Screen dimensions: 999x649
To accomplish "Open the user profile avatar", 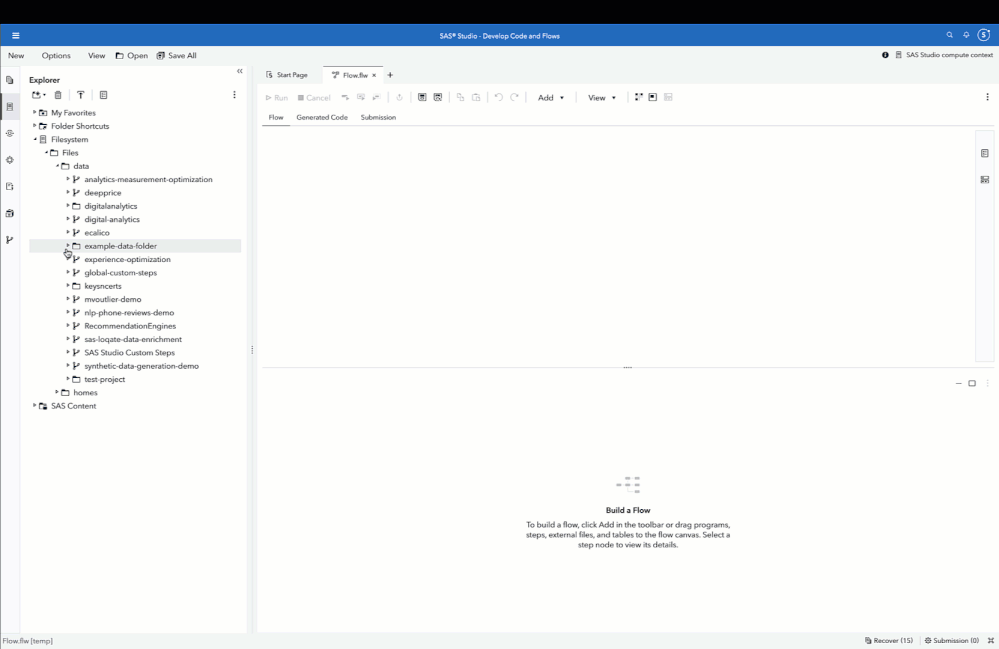I will [x=984, y=36].
